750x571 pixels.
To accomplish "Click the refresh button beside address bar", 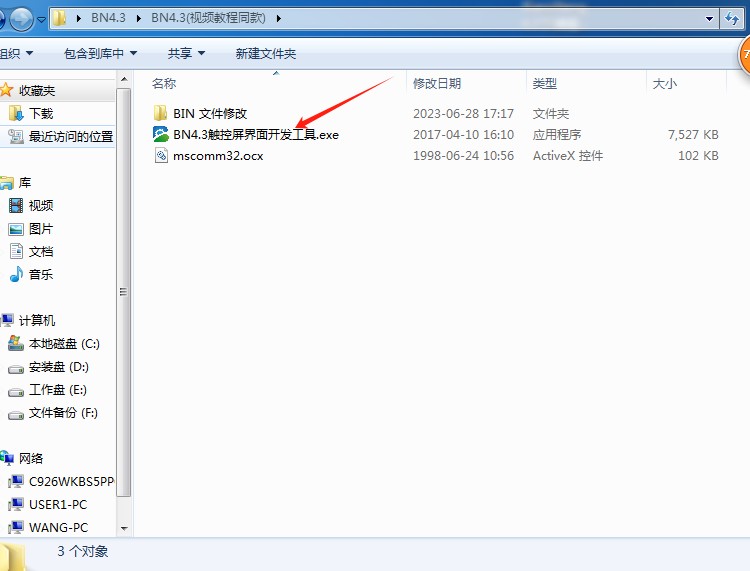I will [x=732, y=19].
